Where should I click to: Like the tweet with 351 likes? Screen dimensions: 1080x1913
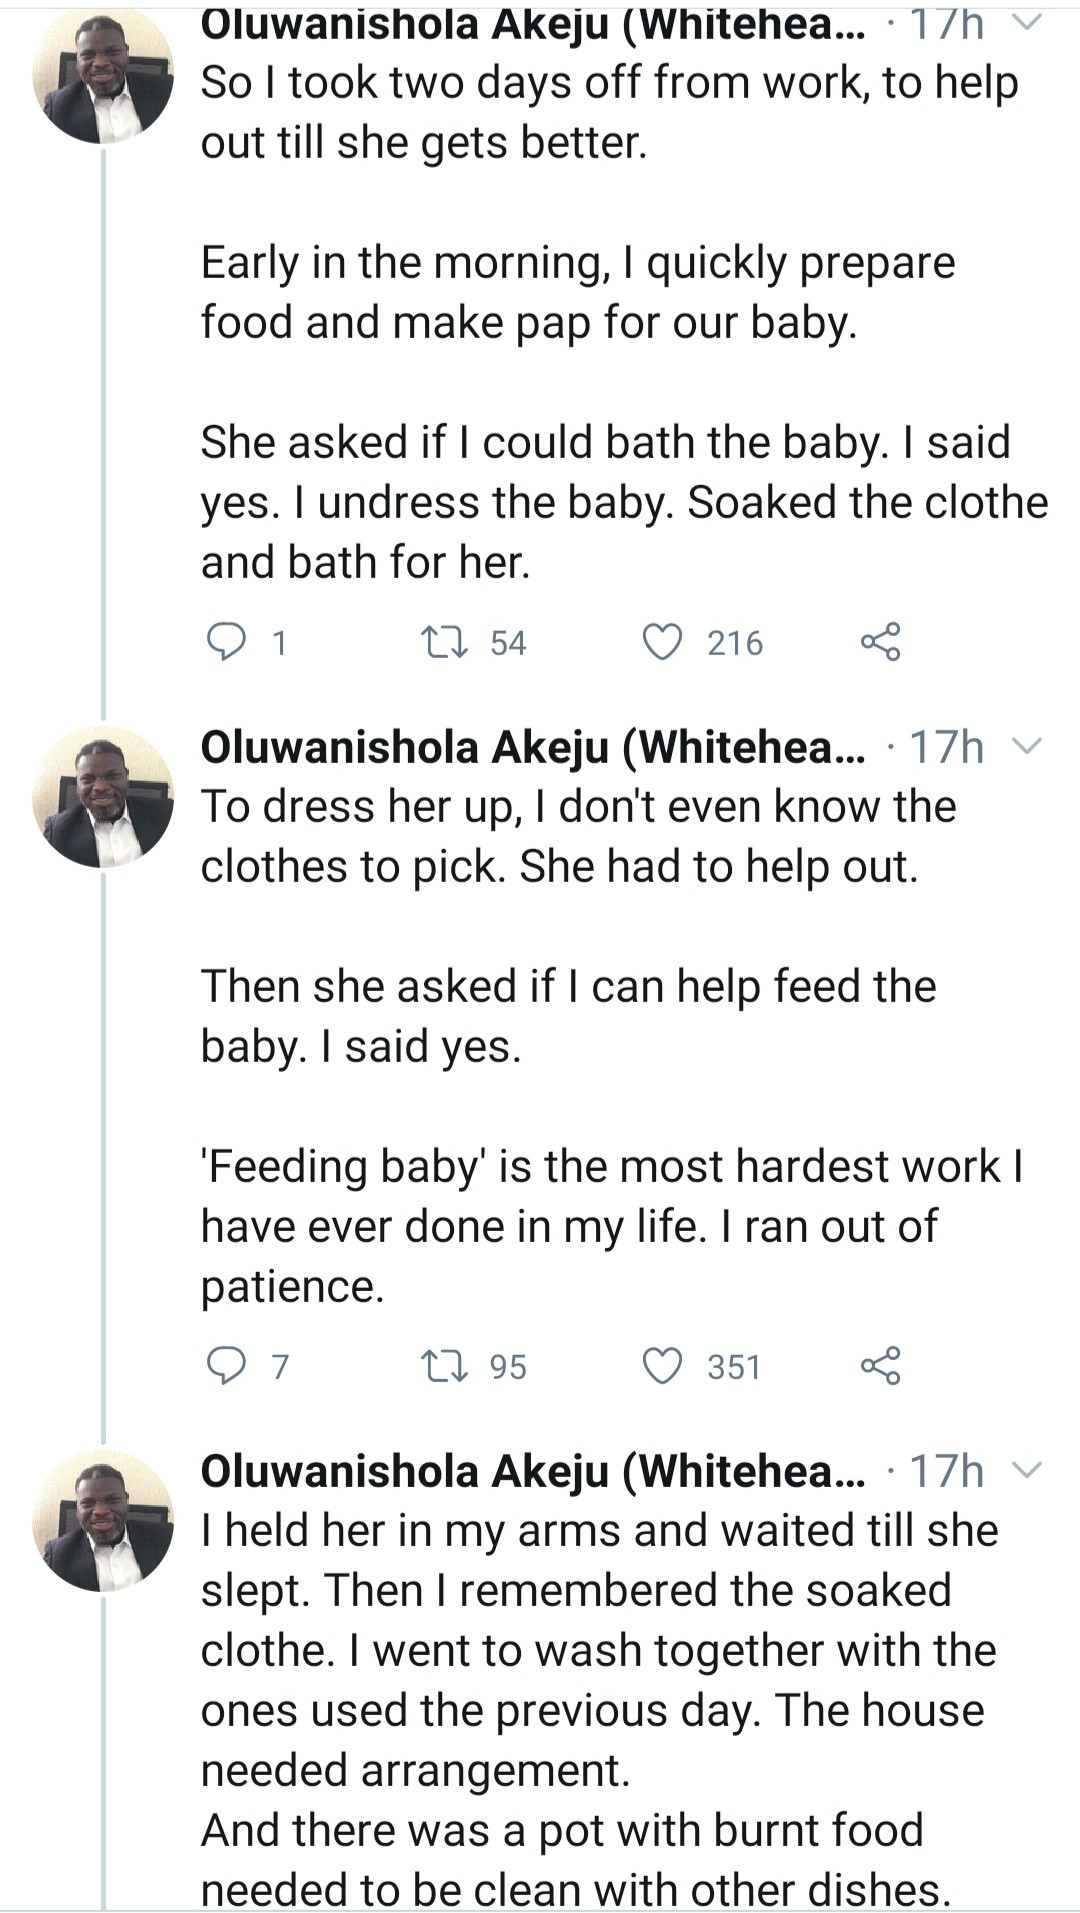tap(662, 1366)
